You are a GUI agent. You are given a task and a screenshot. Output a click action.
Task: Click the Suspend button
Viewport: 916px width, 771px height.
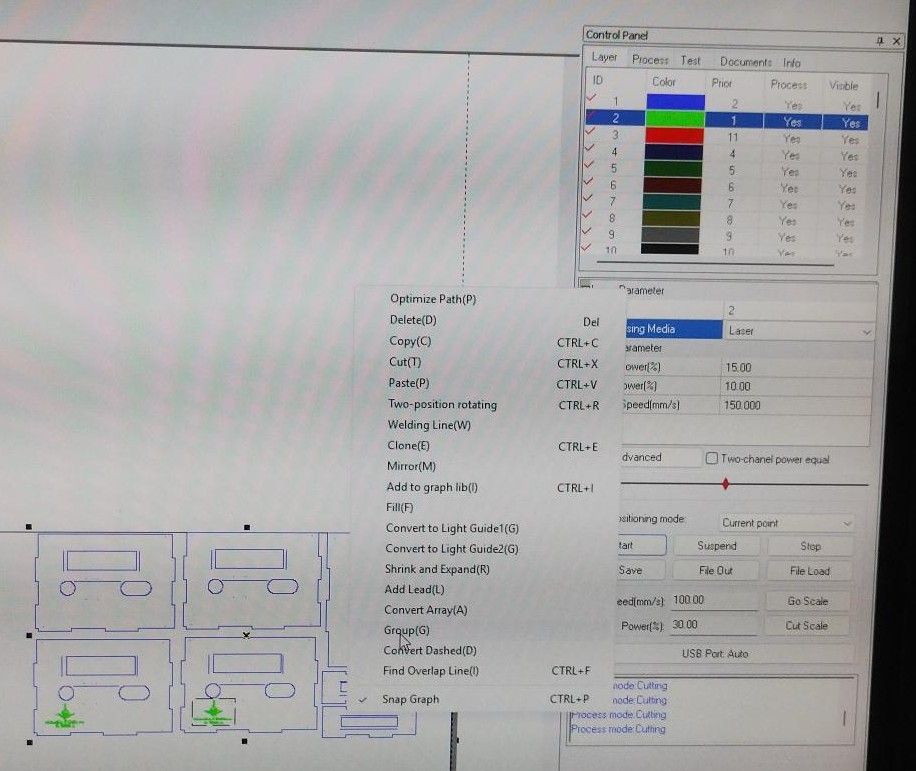point(717,546)
